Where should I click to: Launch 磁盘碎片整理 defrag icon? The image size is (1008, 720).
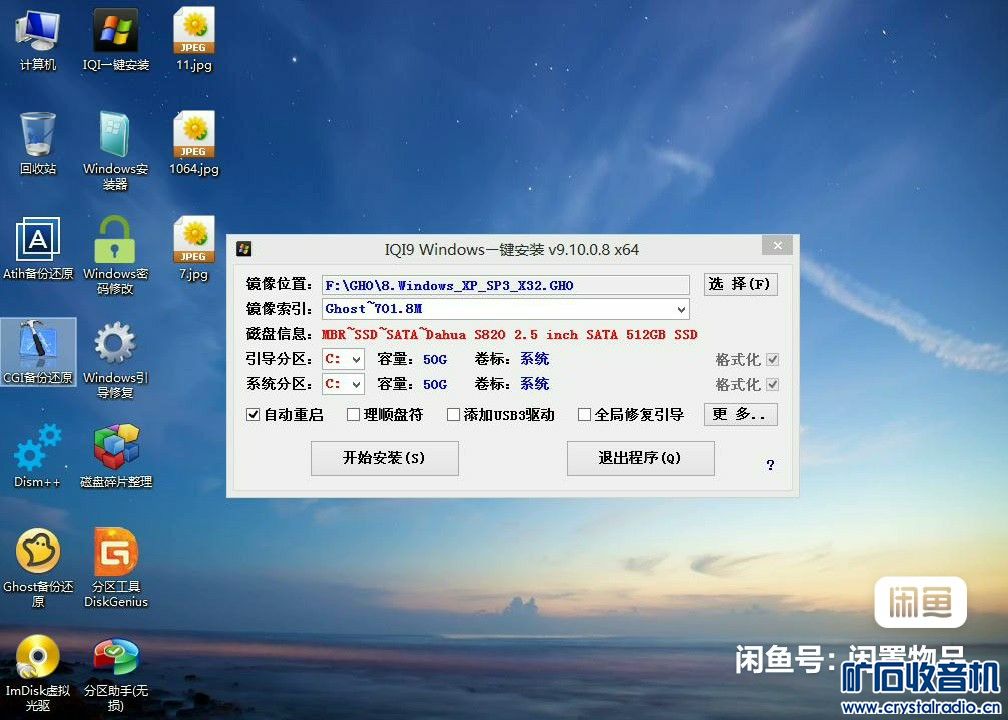(116, 456)
